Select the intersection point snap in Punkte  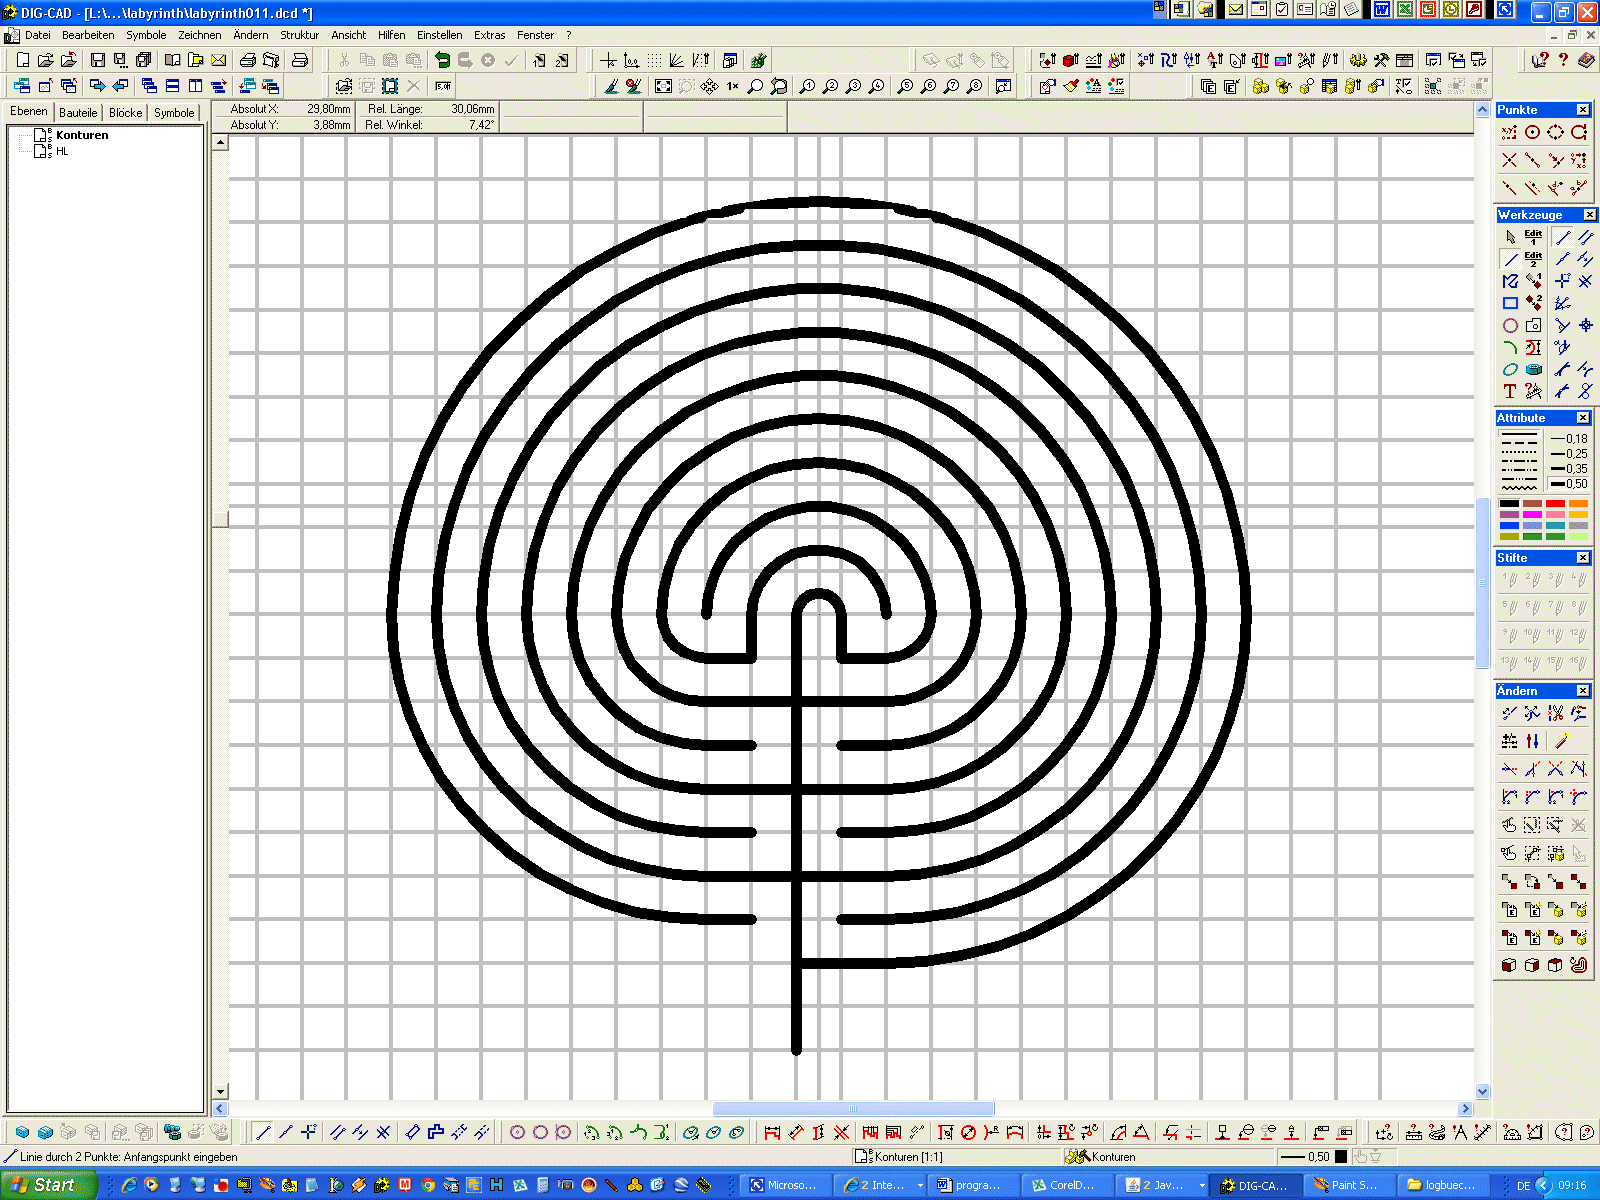[1510, 160]
